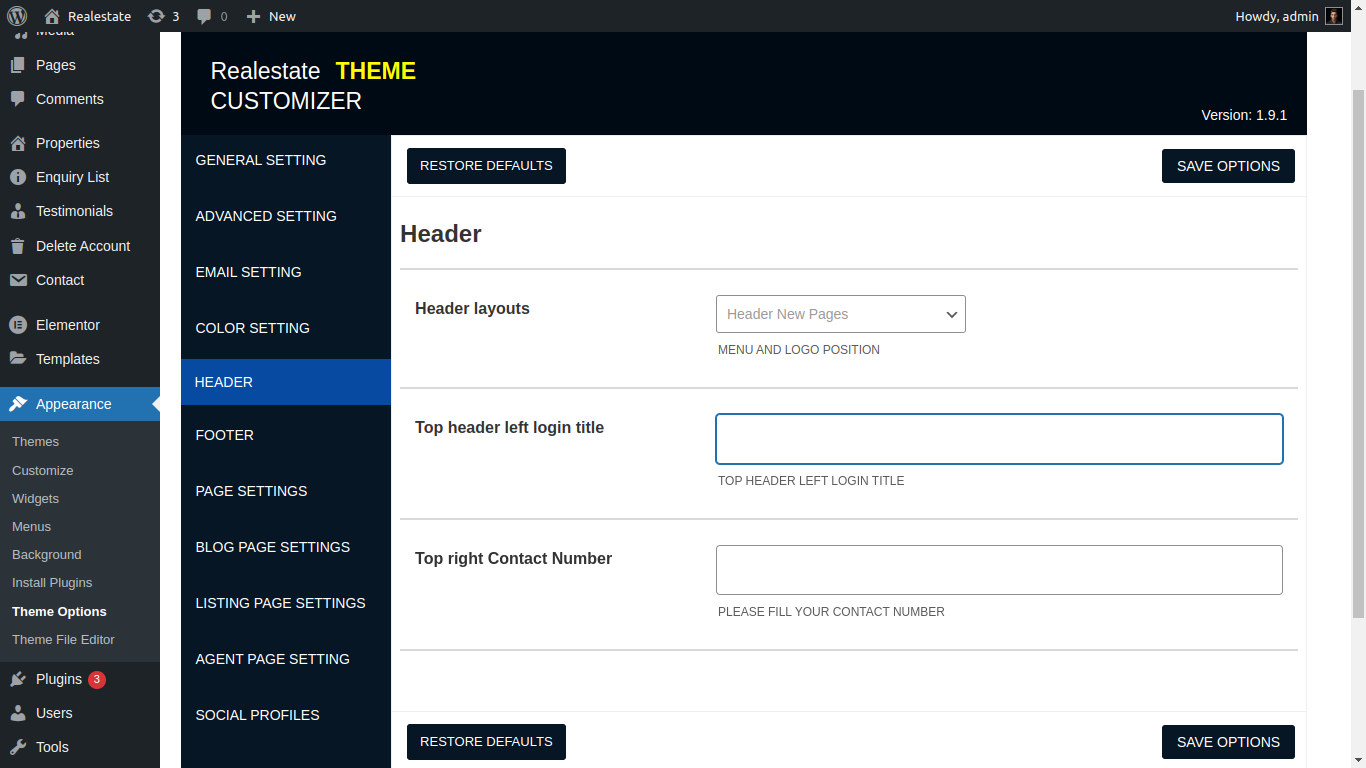This screenshot has height=768, width=1366.
Task: Expand the Header layouts dropdown
Action: click(840, 314)
